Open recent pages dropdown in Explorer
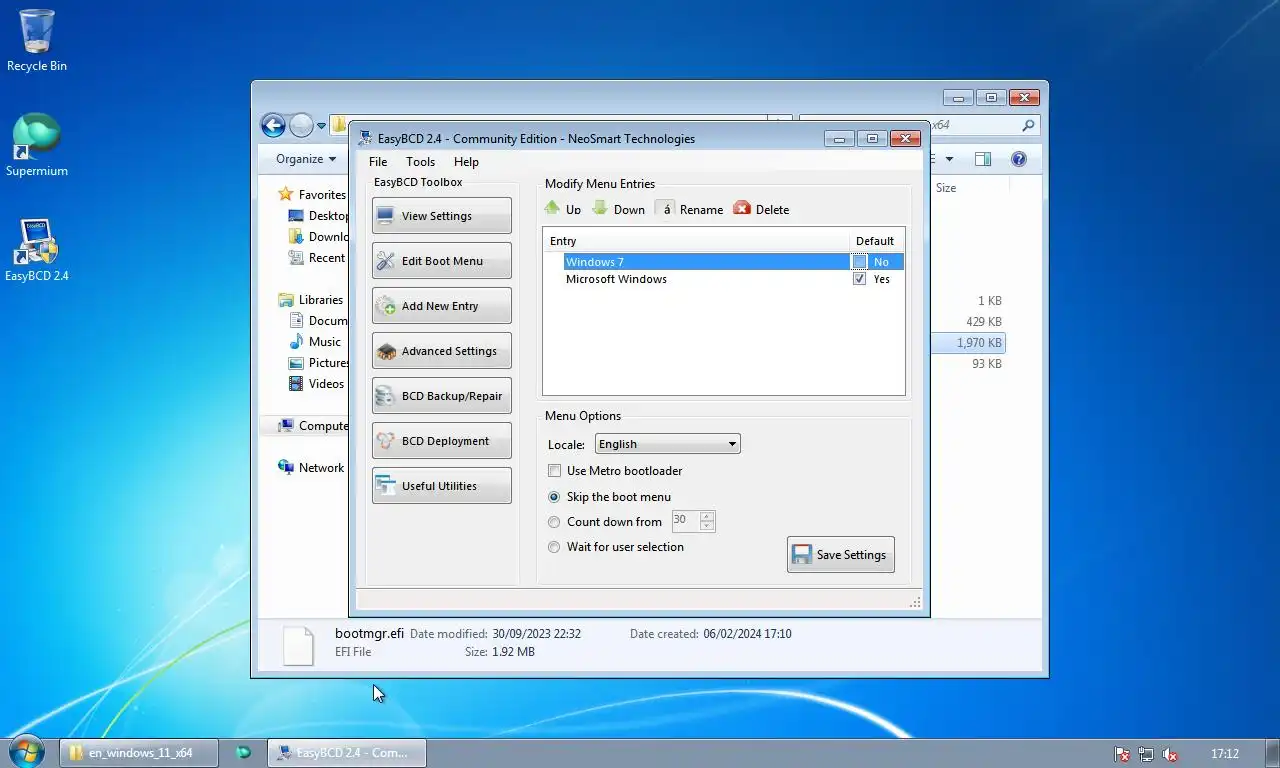Viewport: 1280px width, 768px height. tap(321, 126)
